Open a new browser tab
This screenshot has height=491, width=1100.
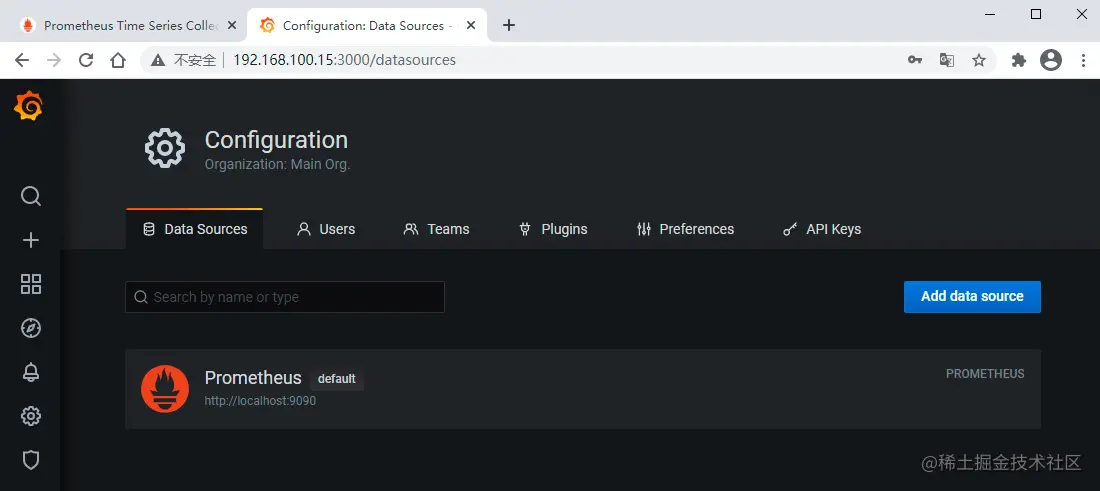click(509, 25)
